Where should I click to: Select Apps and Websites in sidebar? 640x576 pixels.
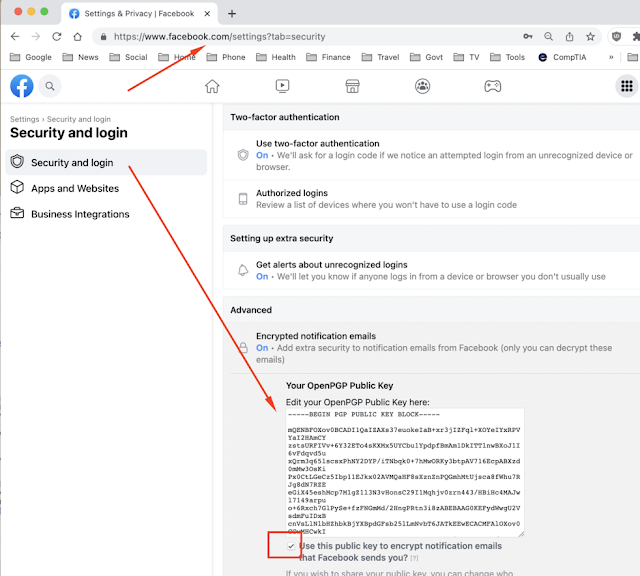106,188
